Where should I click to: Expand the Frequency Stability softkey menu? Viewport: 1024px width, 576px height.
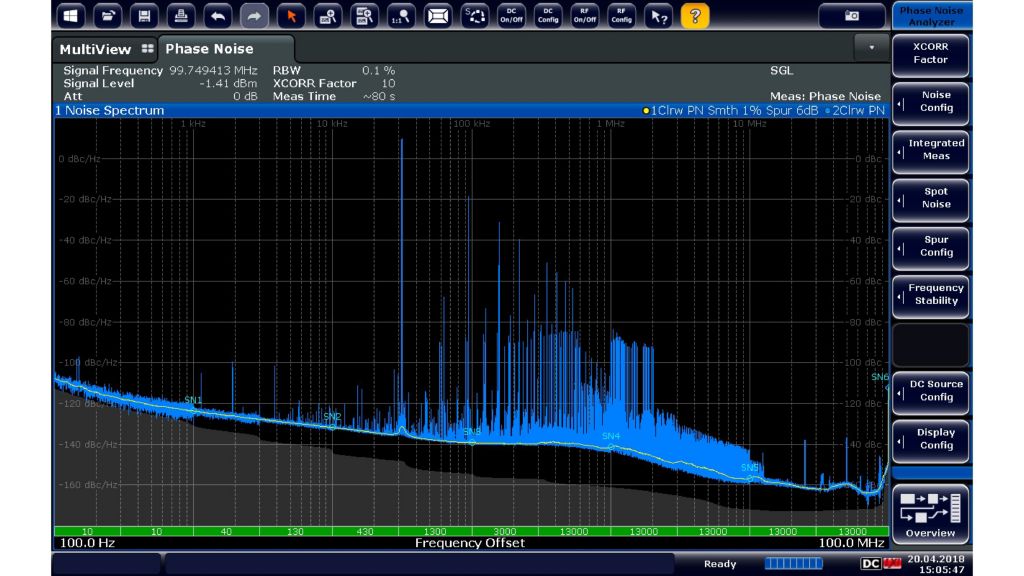[x=931, y=295]
